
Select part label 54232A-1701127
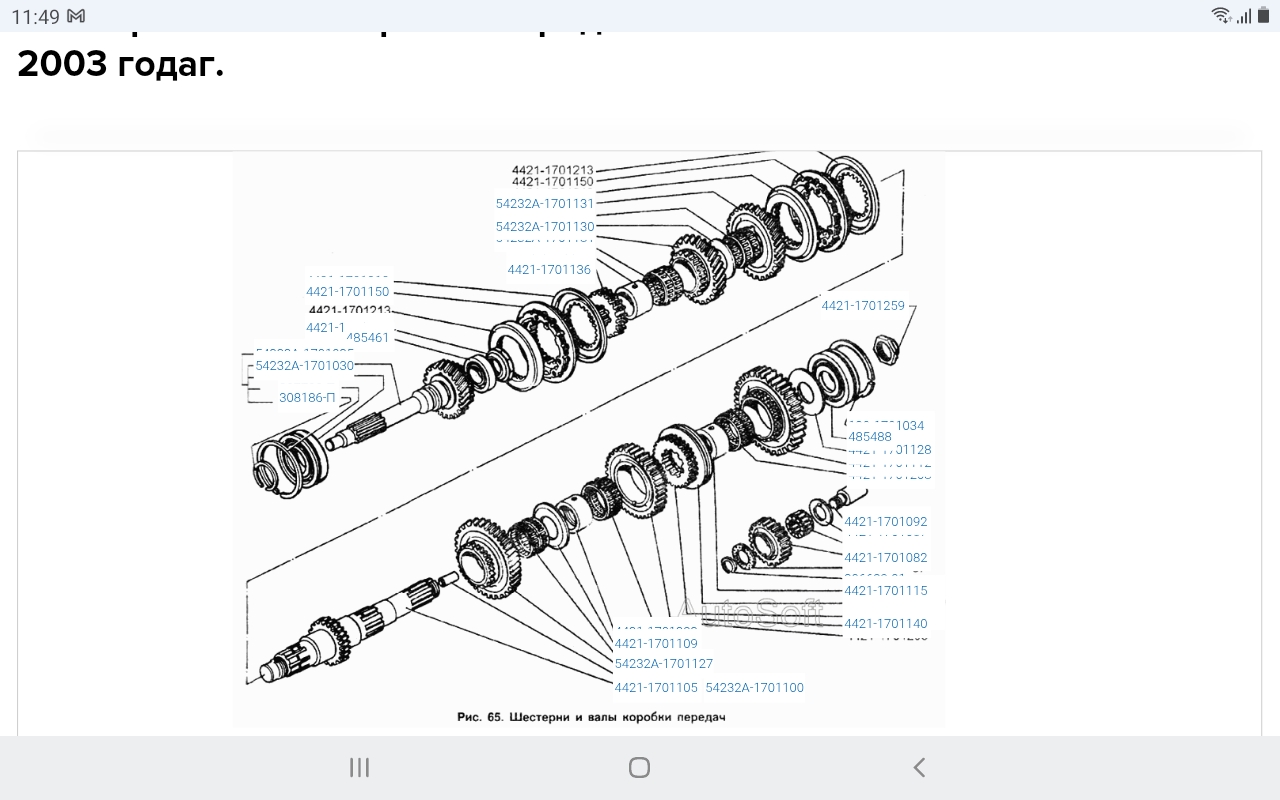click(664, 664)
